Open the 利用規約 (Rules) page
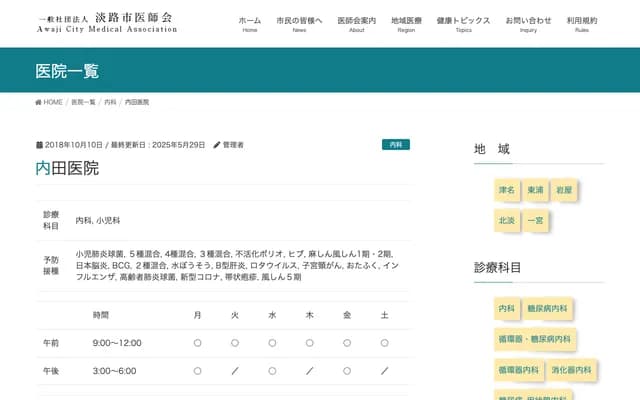The width and height of the screenshot is (640, 400). click(581, 24)
